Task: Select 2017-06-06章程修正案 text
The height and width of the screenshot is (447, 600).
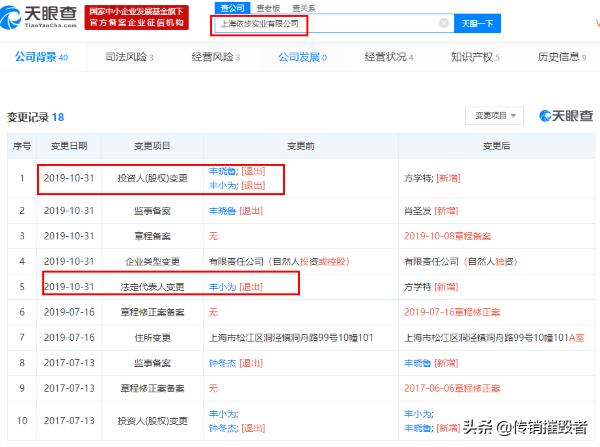Action: pos(452,388)
